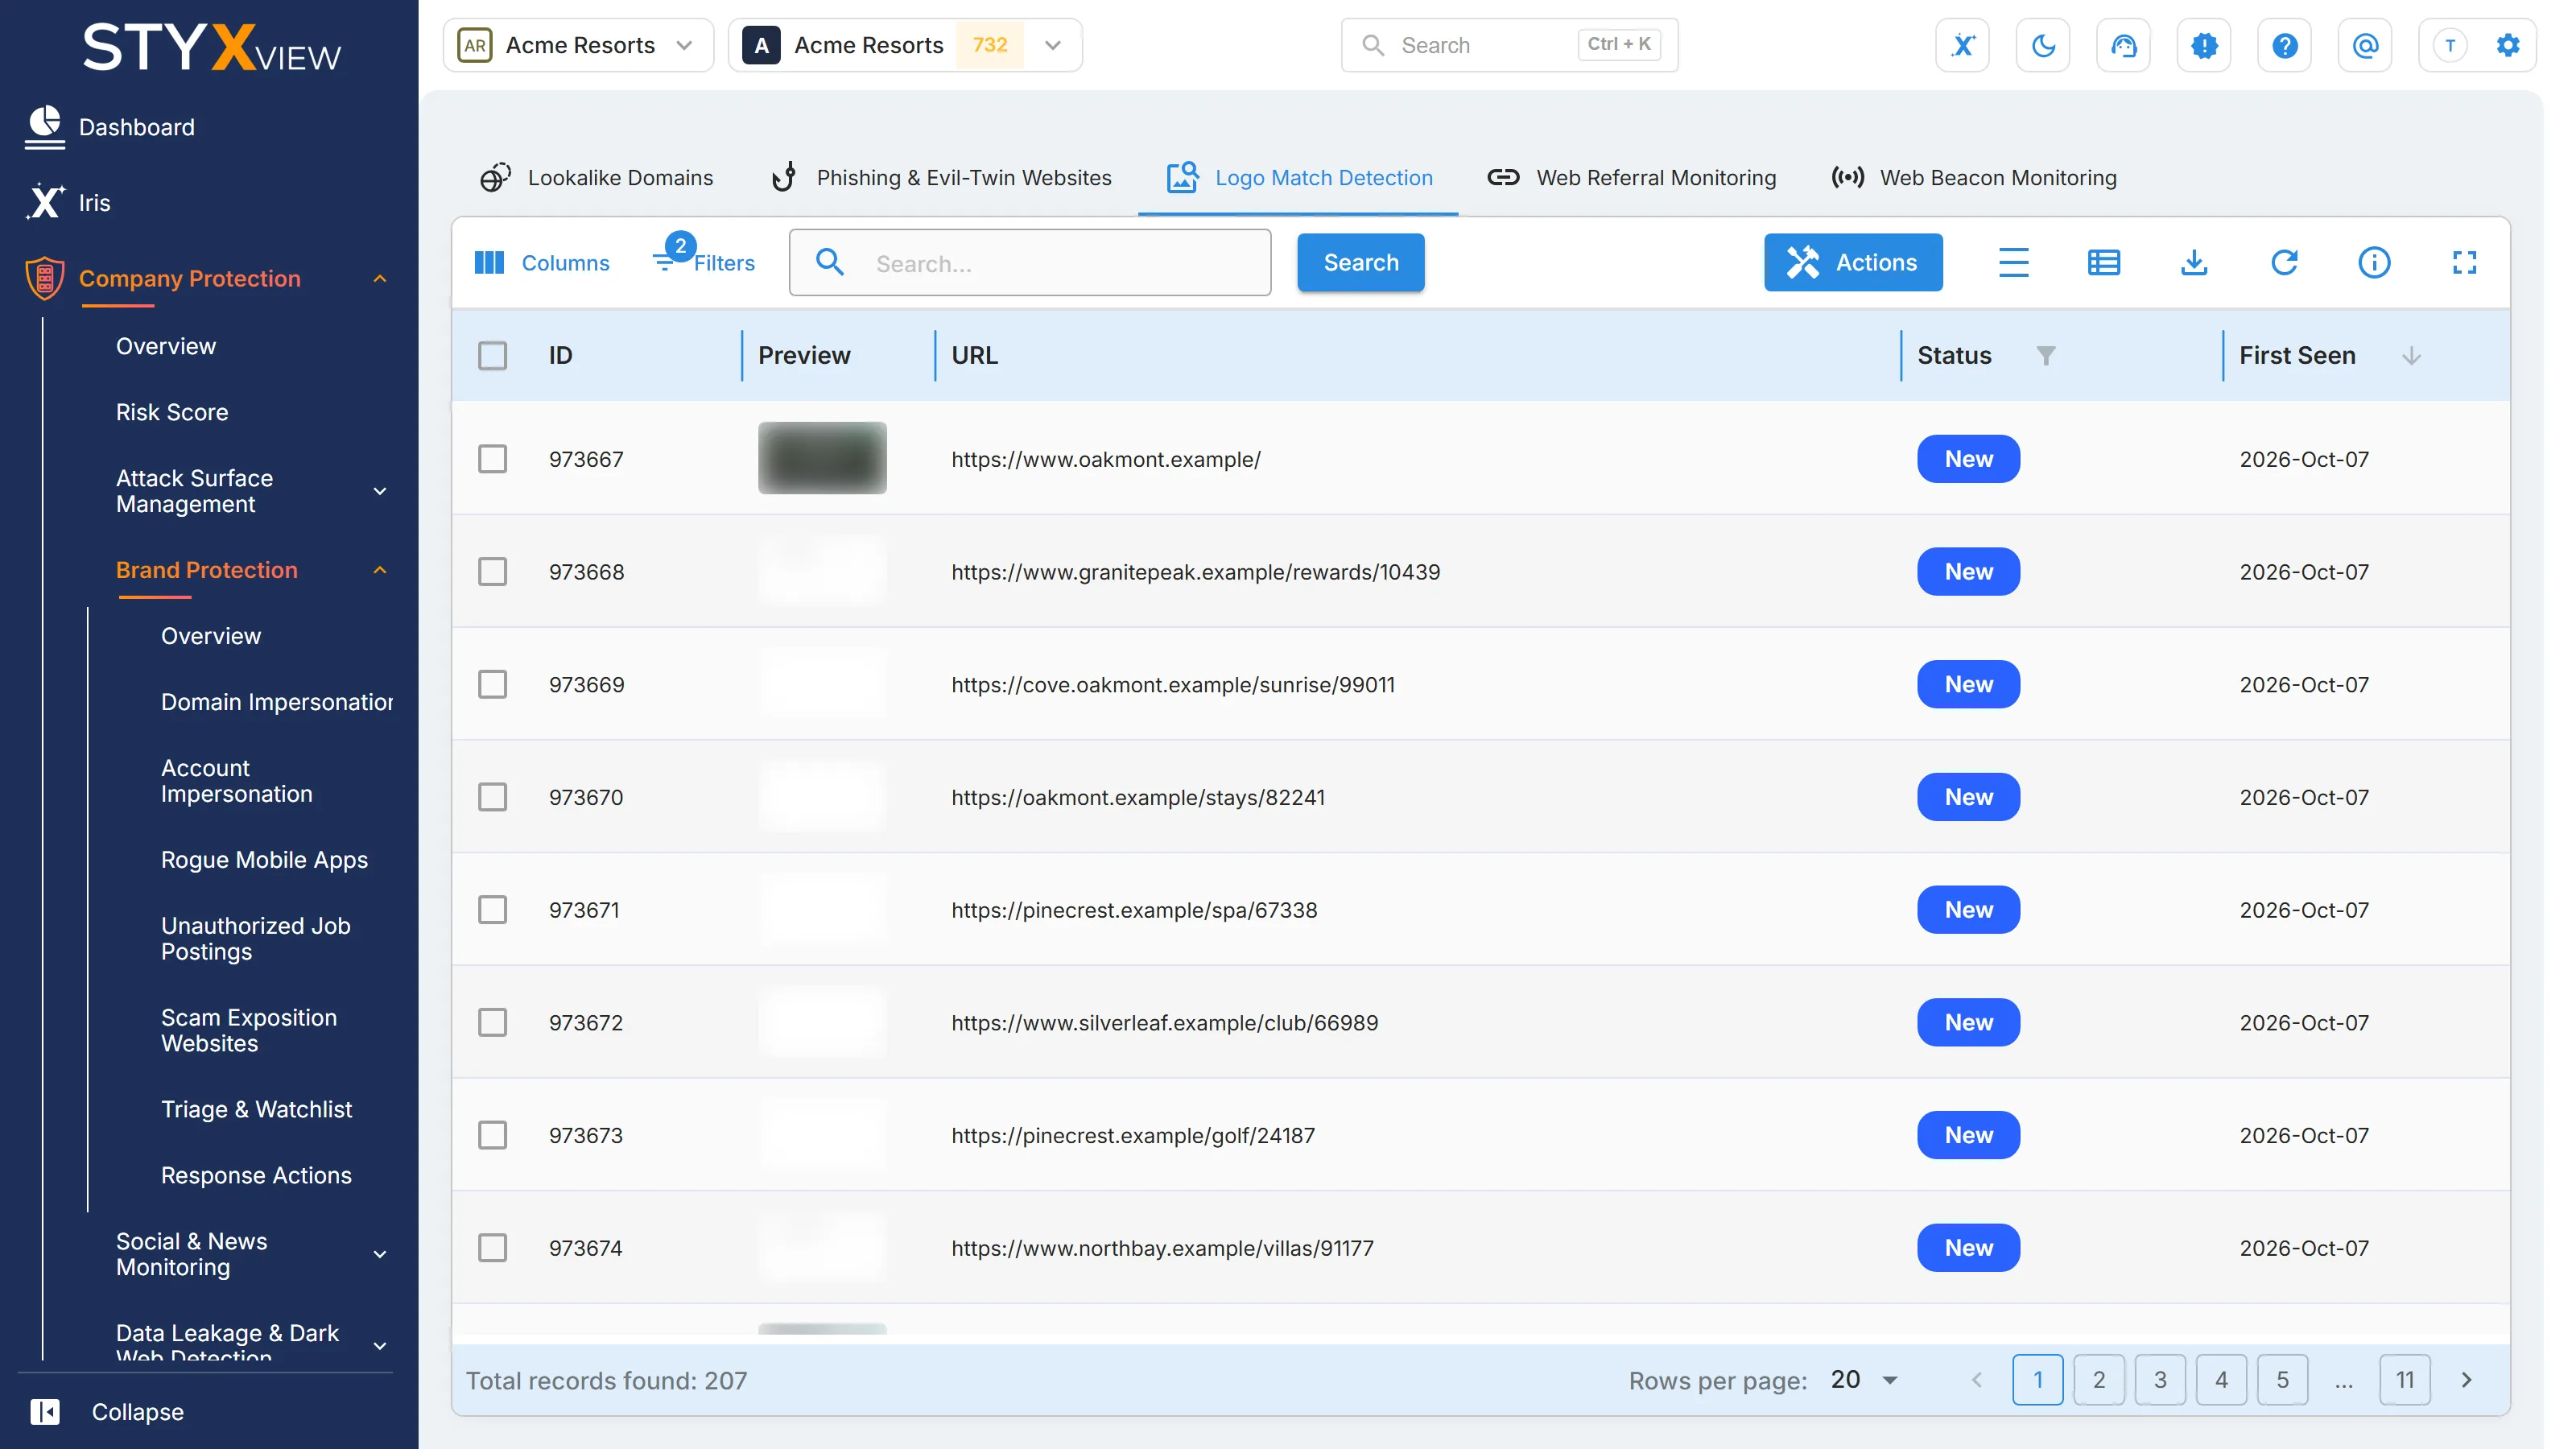Check the row for ID 973674
This screenshot has width=2576, height=1449.
(492, 1248)
